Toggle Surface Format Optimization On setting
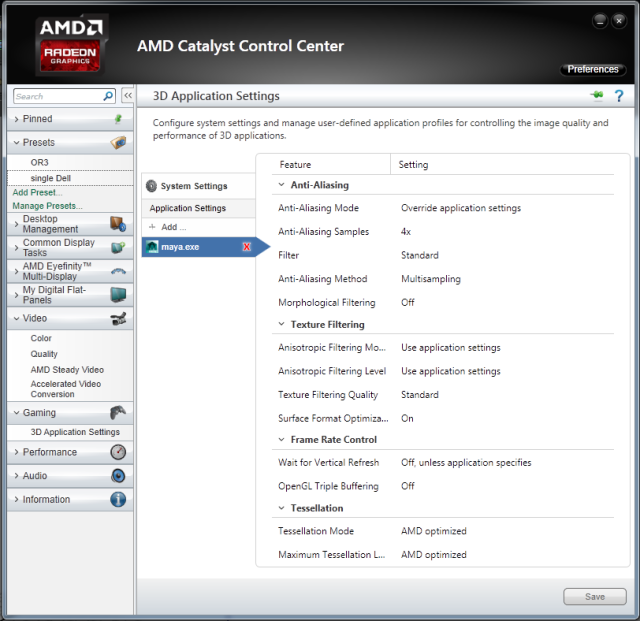Image resolution: width=640 pixels, height=621 pixels. click(407, 418)
